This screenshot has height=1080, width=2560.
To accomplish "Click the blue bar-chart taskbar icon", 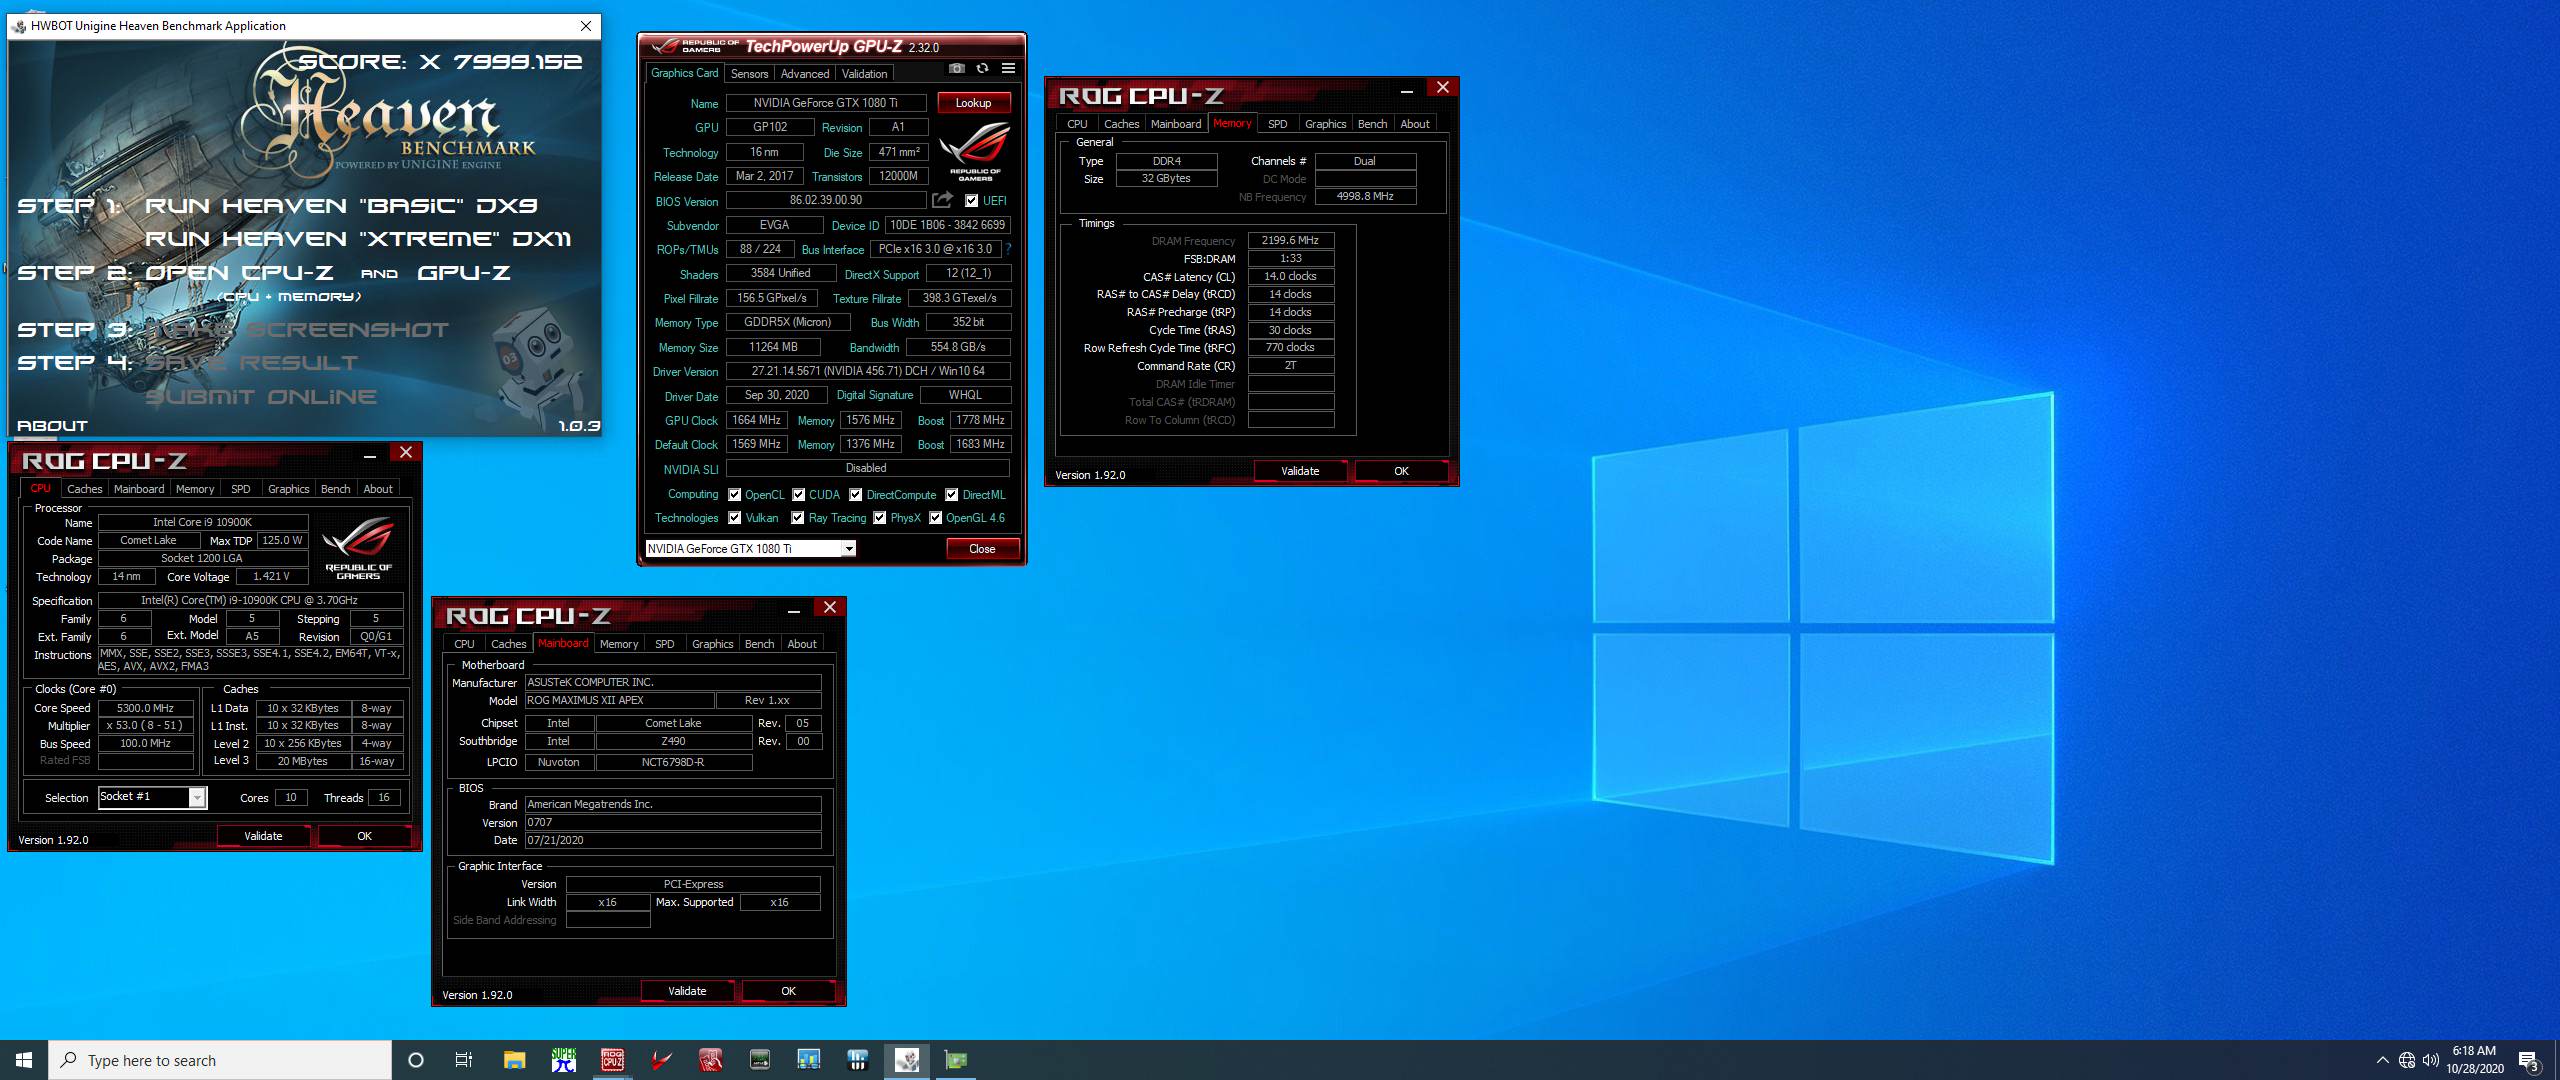I will pyautogui.click(x=808, y=1060).
